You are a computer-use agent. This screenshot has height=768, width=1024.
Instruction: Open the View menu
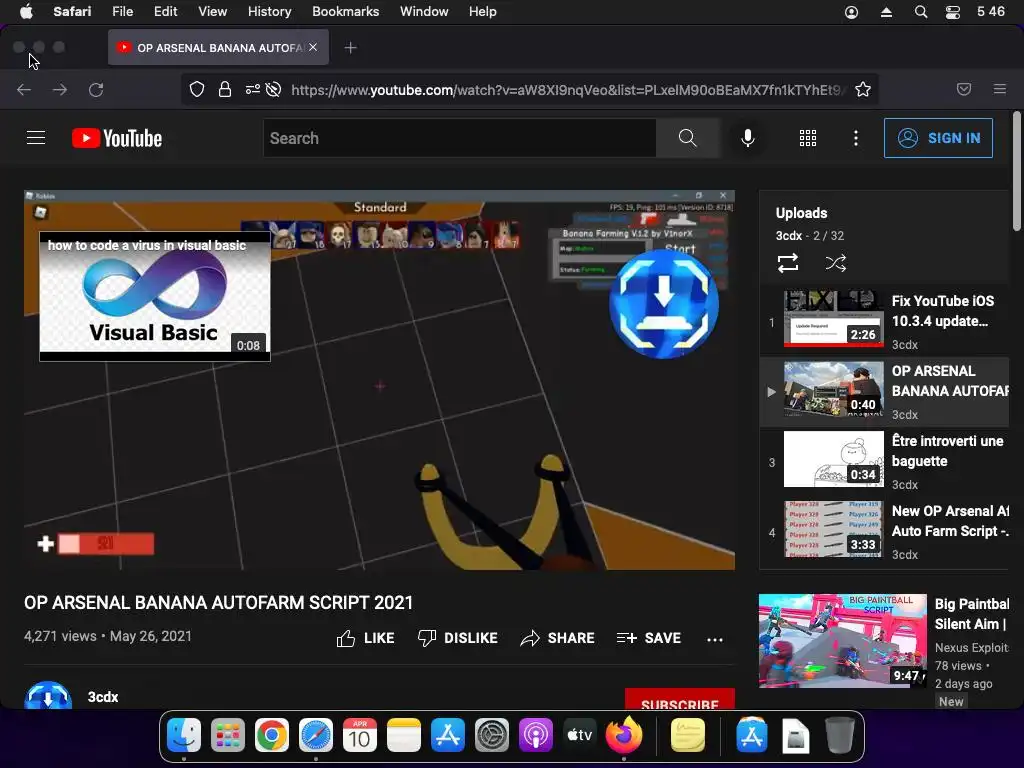click(212, 11)
